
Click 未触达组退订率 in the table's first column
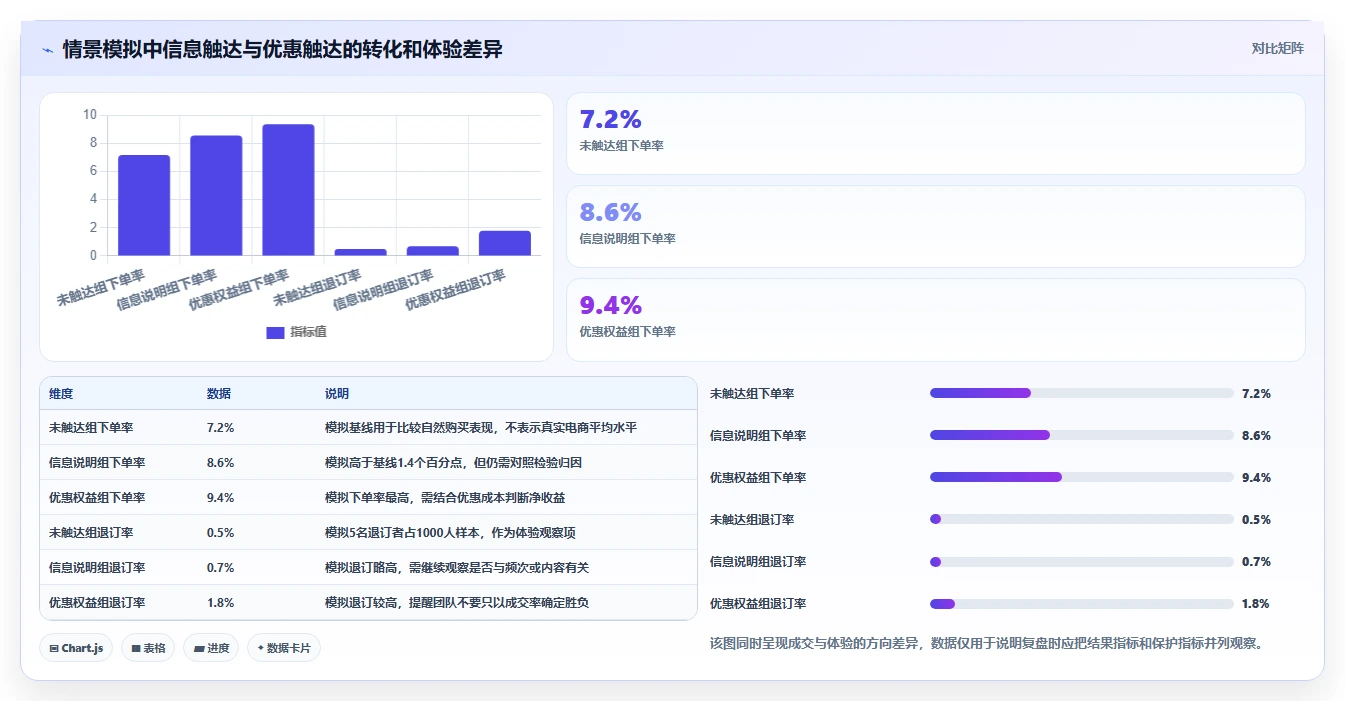click(91, 532)
